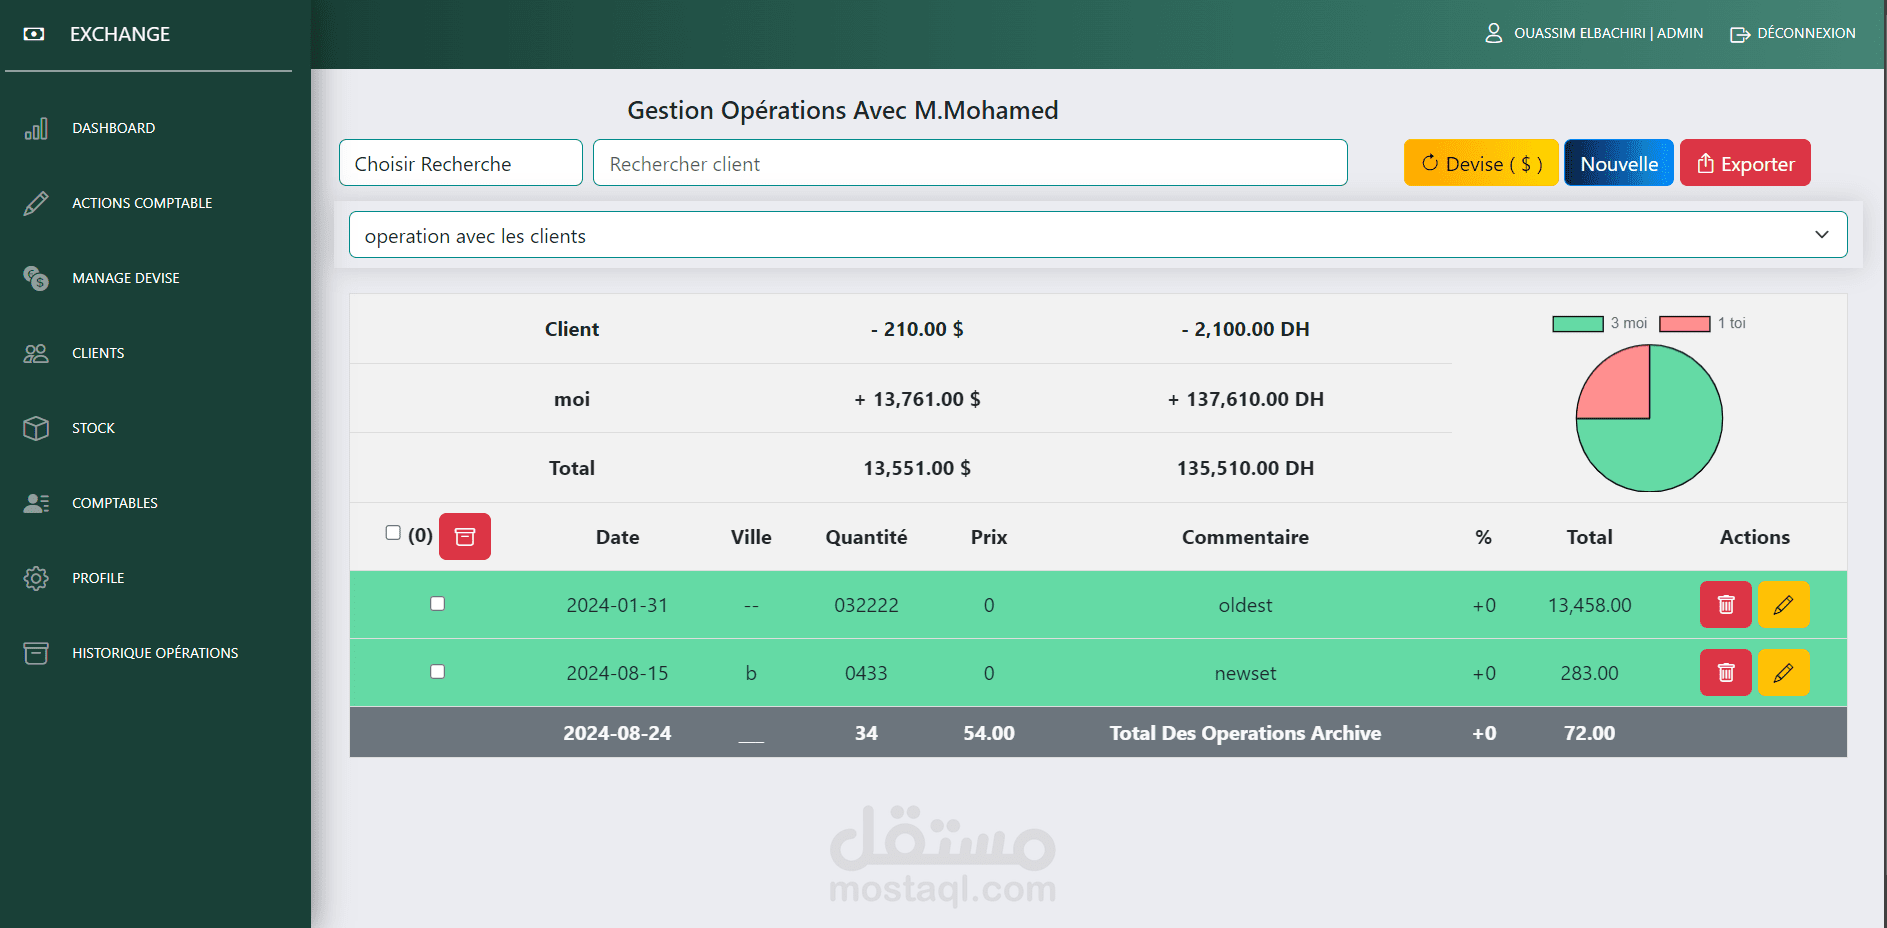Focus the Rechercher client search field

pos(970,163)
